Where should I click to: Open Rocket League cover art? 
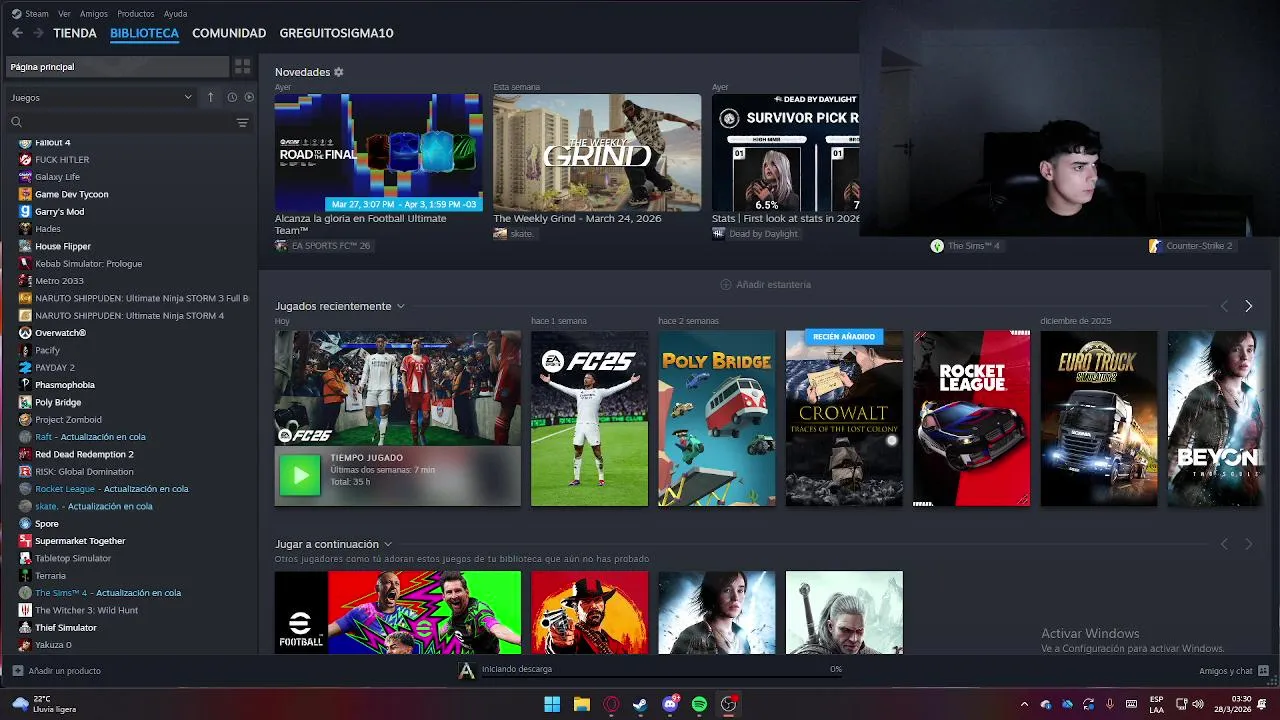pos(971,418)
